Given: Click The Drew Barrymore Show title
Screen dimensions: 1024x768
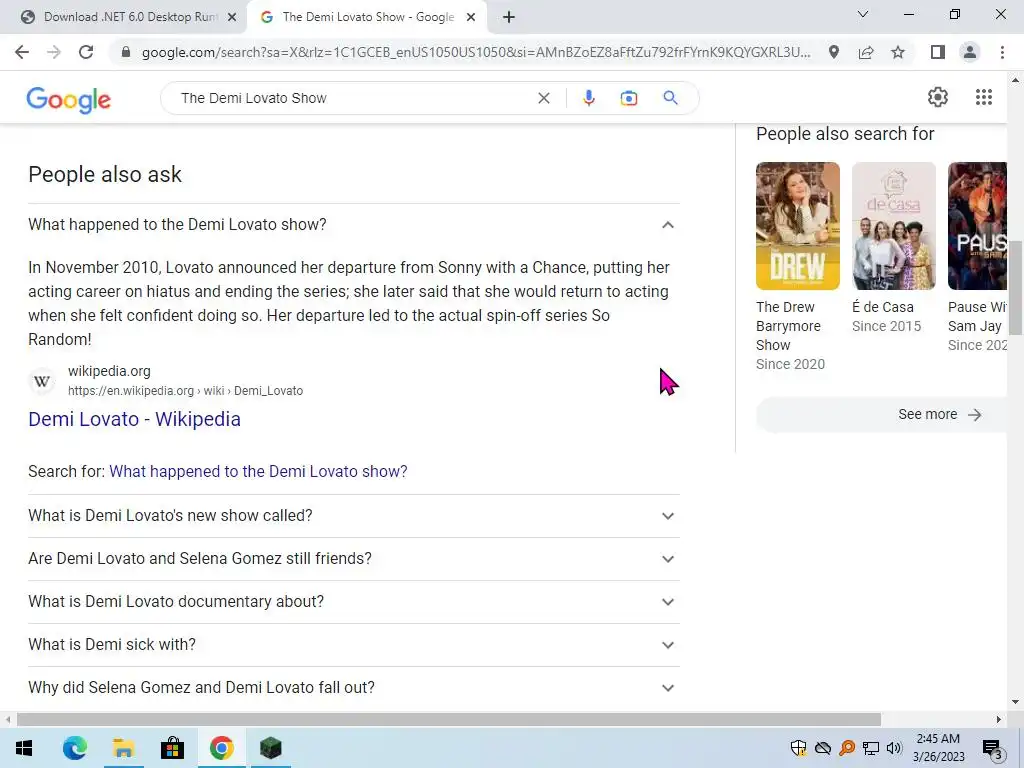Looking at the screenshot, I should (788, 326).
